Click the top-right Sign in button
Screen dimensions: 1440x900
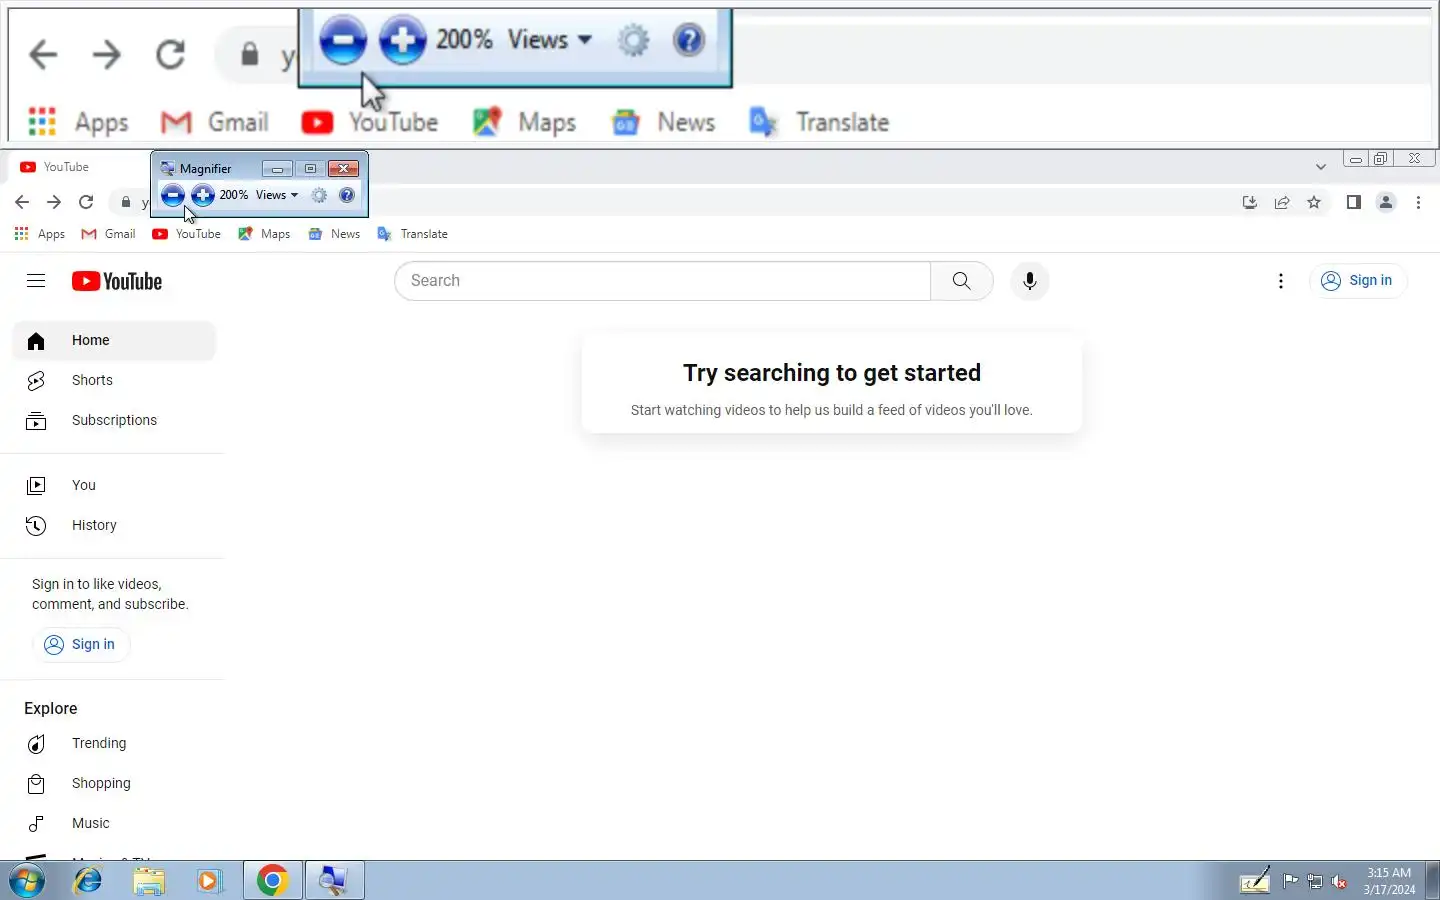point(1358,281)
